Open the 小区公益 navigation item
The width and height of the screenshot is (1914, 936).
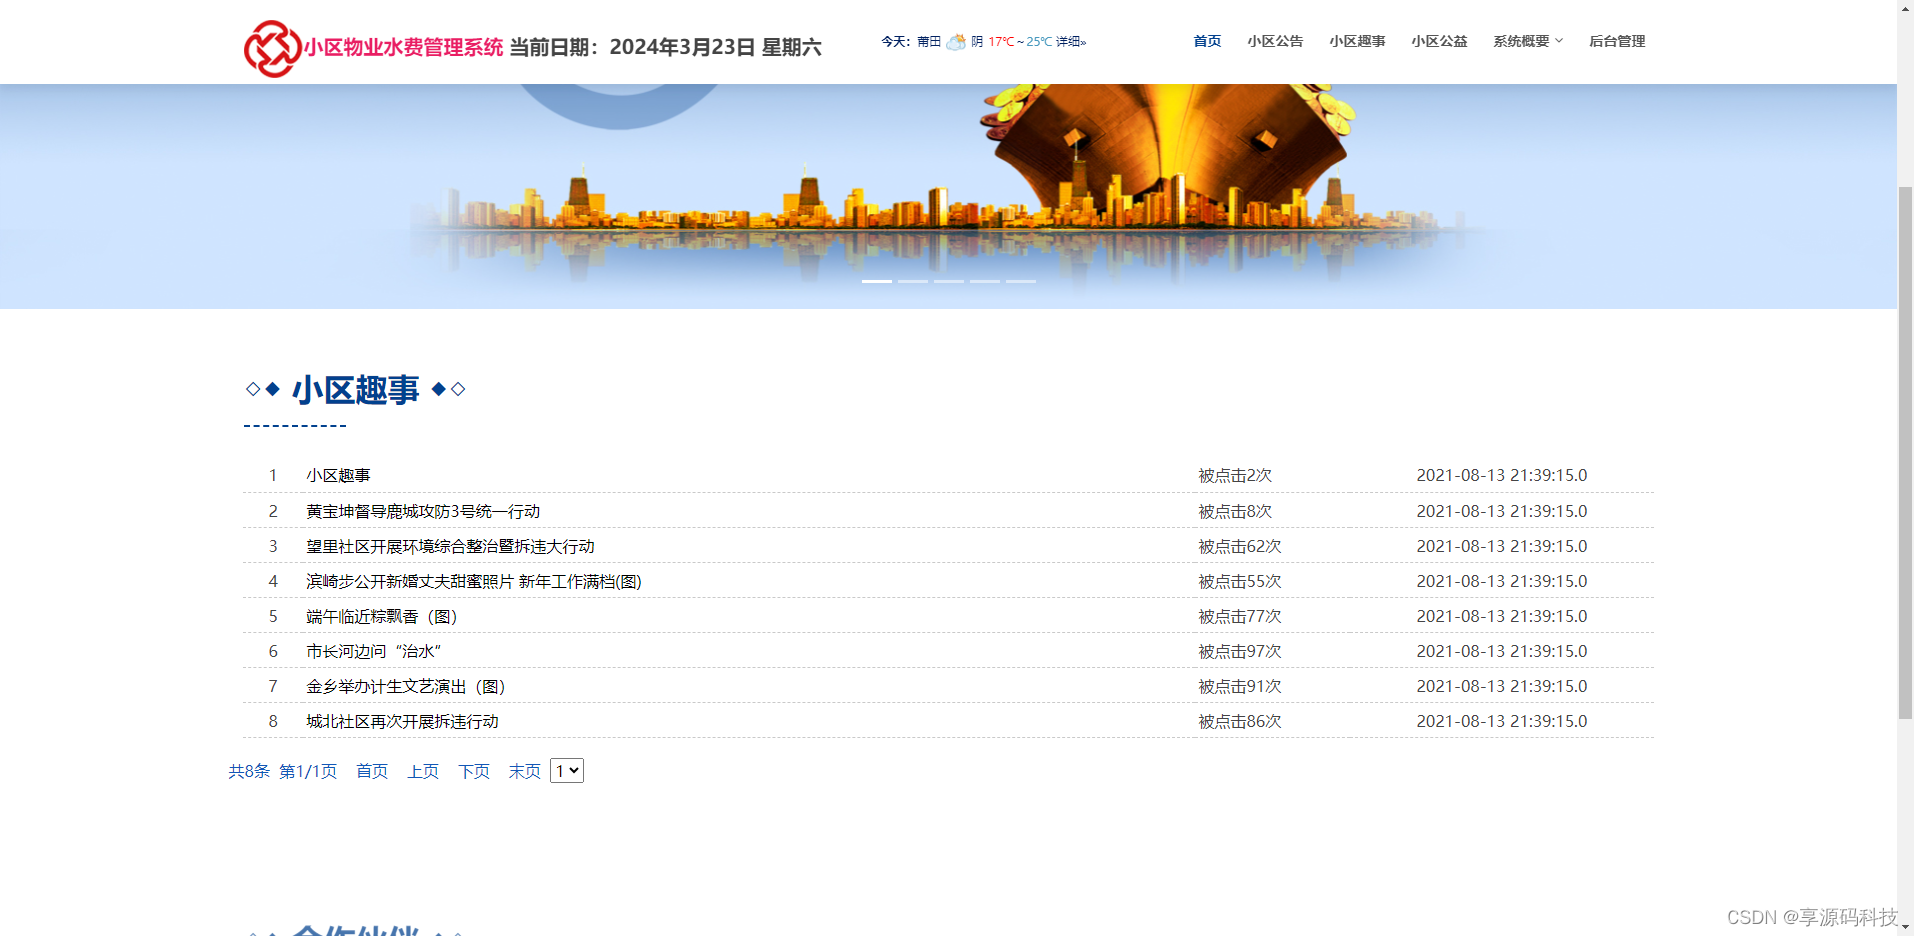pos(1439,41)
